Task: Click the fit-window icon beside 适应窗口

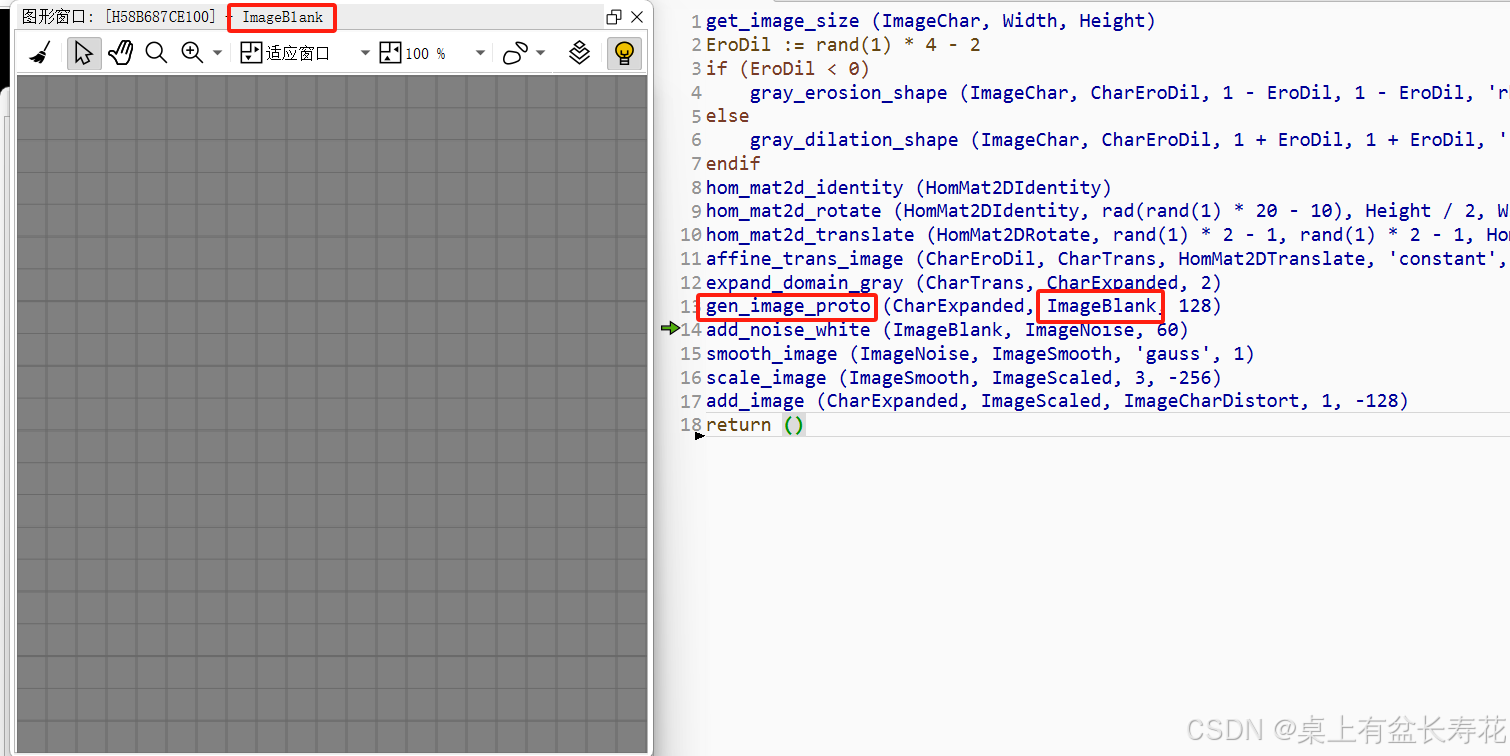Action: (x=251, y=53)
